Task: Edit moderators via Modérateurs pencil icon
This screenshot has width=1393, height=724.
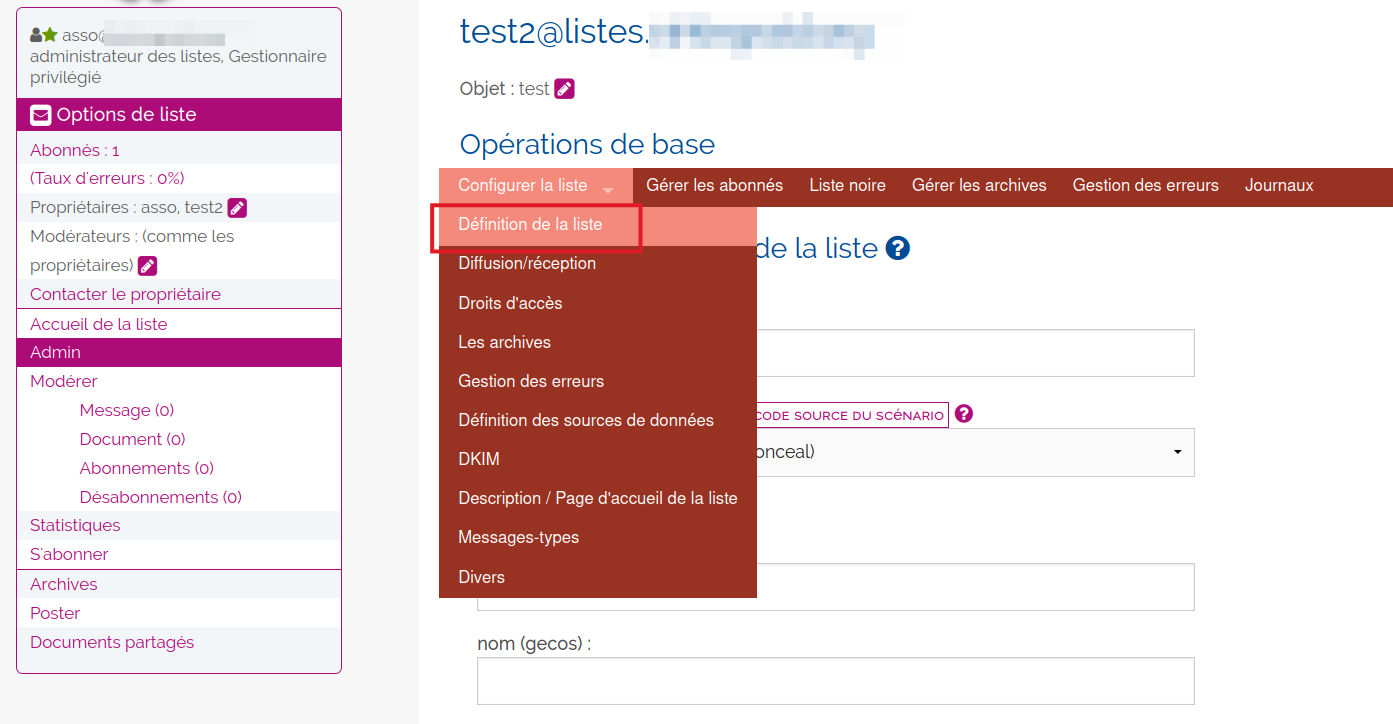Action: (147, 266)
